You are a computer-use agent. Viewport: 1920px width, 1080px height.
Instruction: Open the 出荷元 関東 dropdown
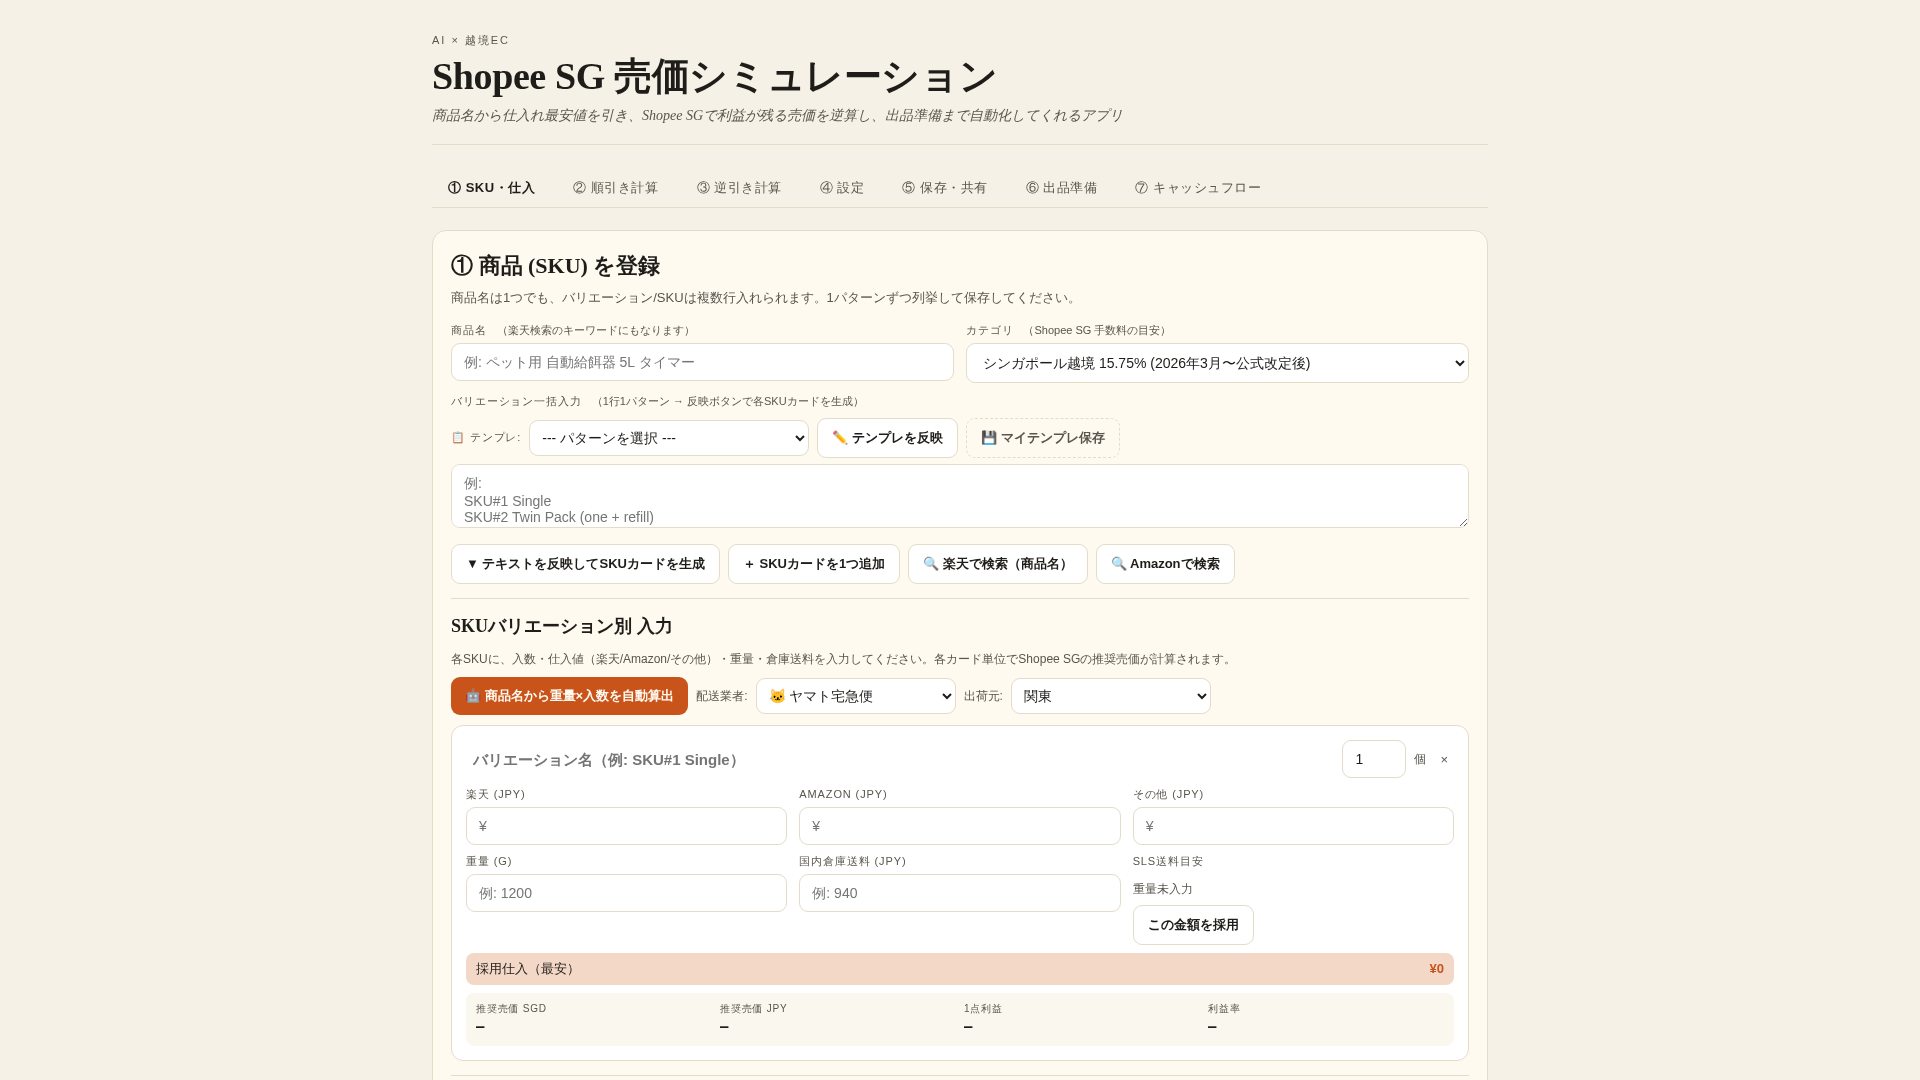tap(1111, 696)
